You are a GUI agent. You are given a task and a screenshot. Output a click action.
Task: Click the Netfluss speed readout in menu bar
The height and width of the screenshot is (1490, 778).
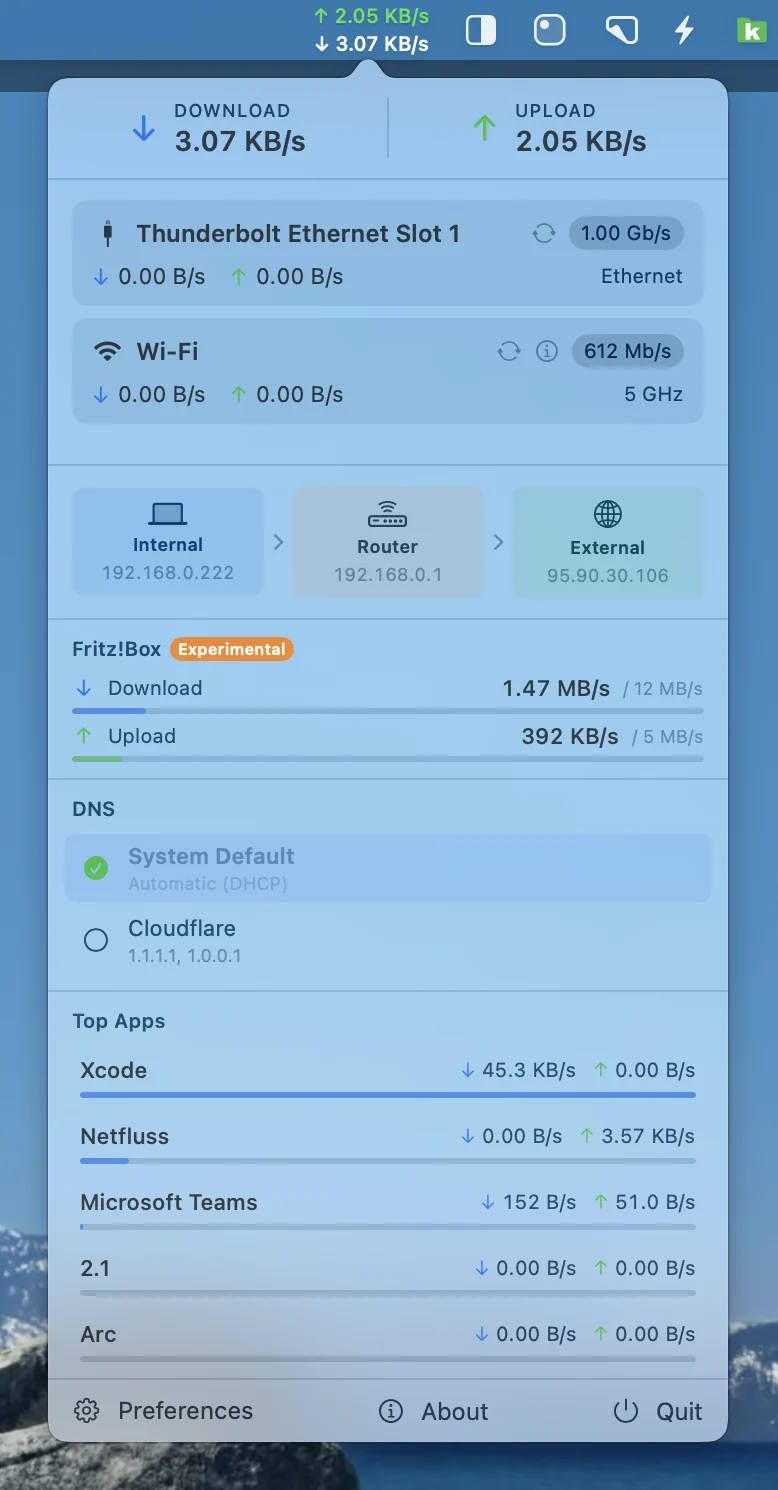371,30
